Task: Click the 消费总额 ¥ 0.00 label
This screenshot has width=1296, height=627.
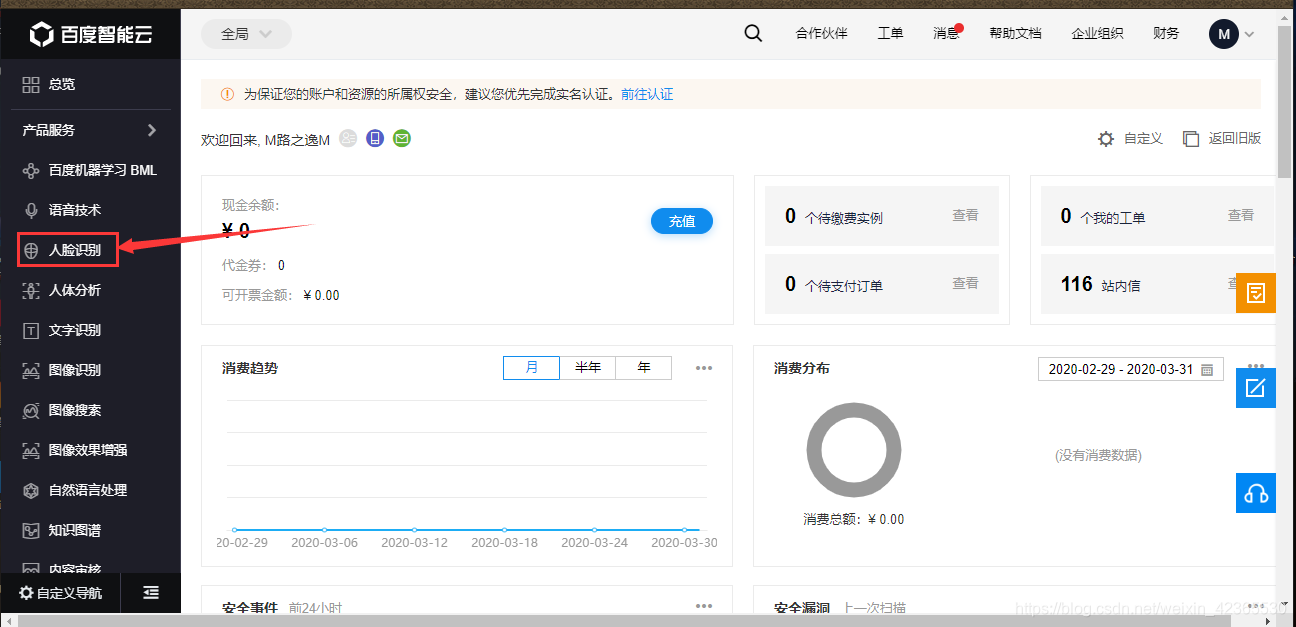Action: click(x=853, y=519)
